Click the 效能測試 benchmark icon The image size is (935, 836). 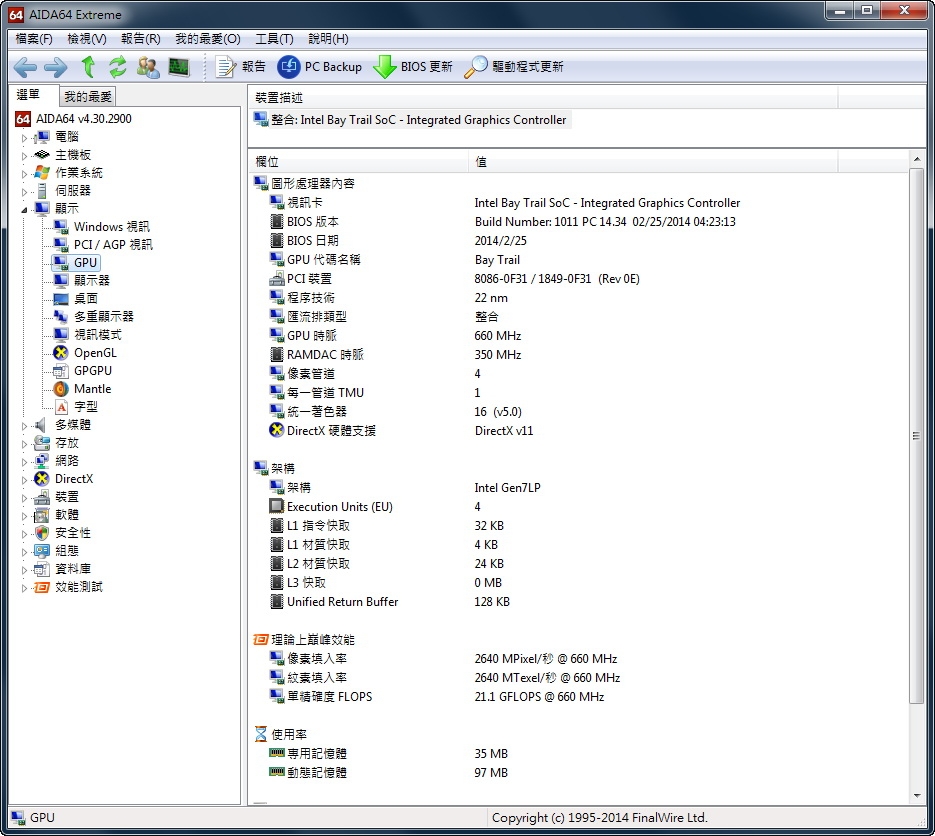pyautogui.click(x=42, y=587)
